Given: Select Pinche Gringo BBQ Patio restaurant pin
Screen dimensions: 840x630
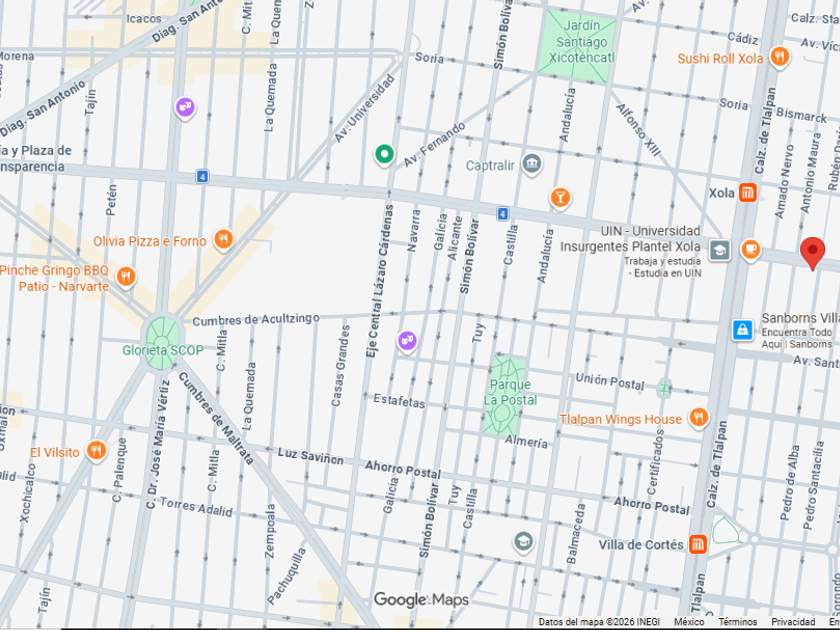Looking at the screenshot, I should point(126,276).
